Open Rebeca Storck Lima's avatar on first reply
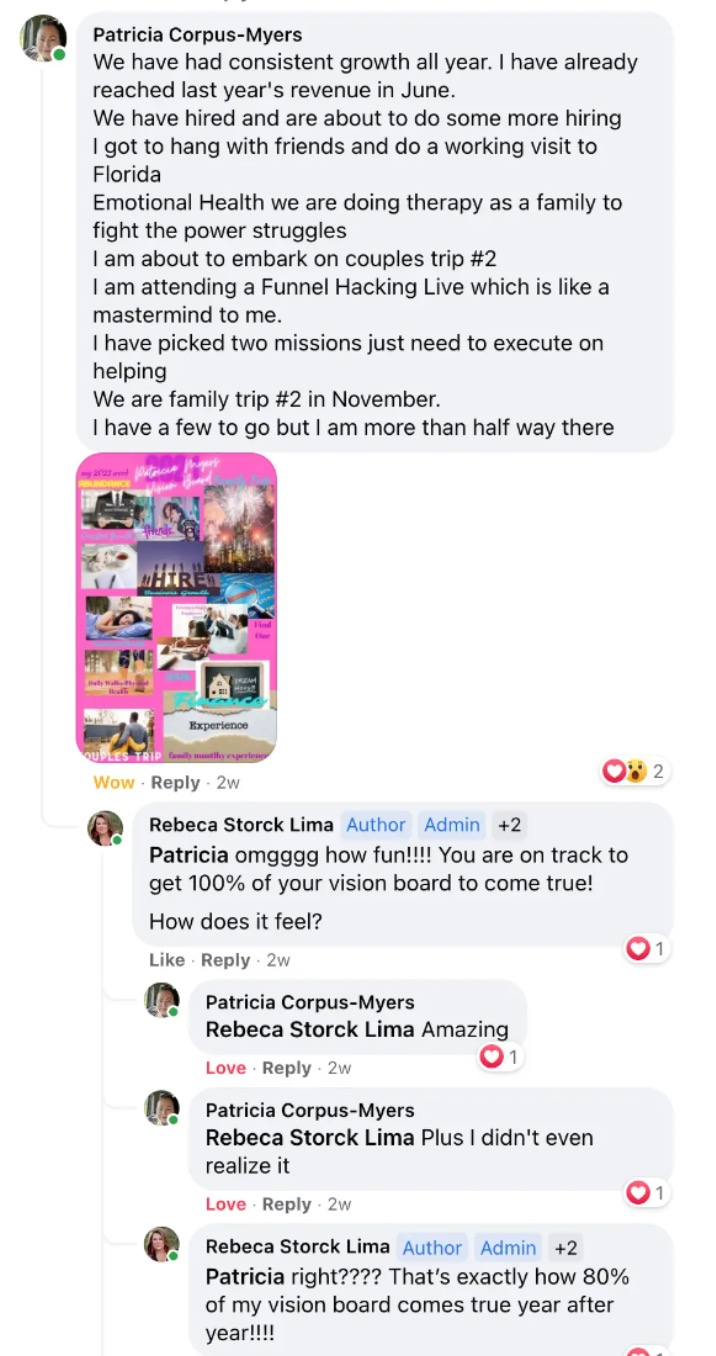 (106, 828)
